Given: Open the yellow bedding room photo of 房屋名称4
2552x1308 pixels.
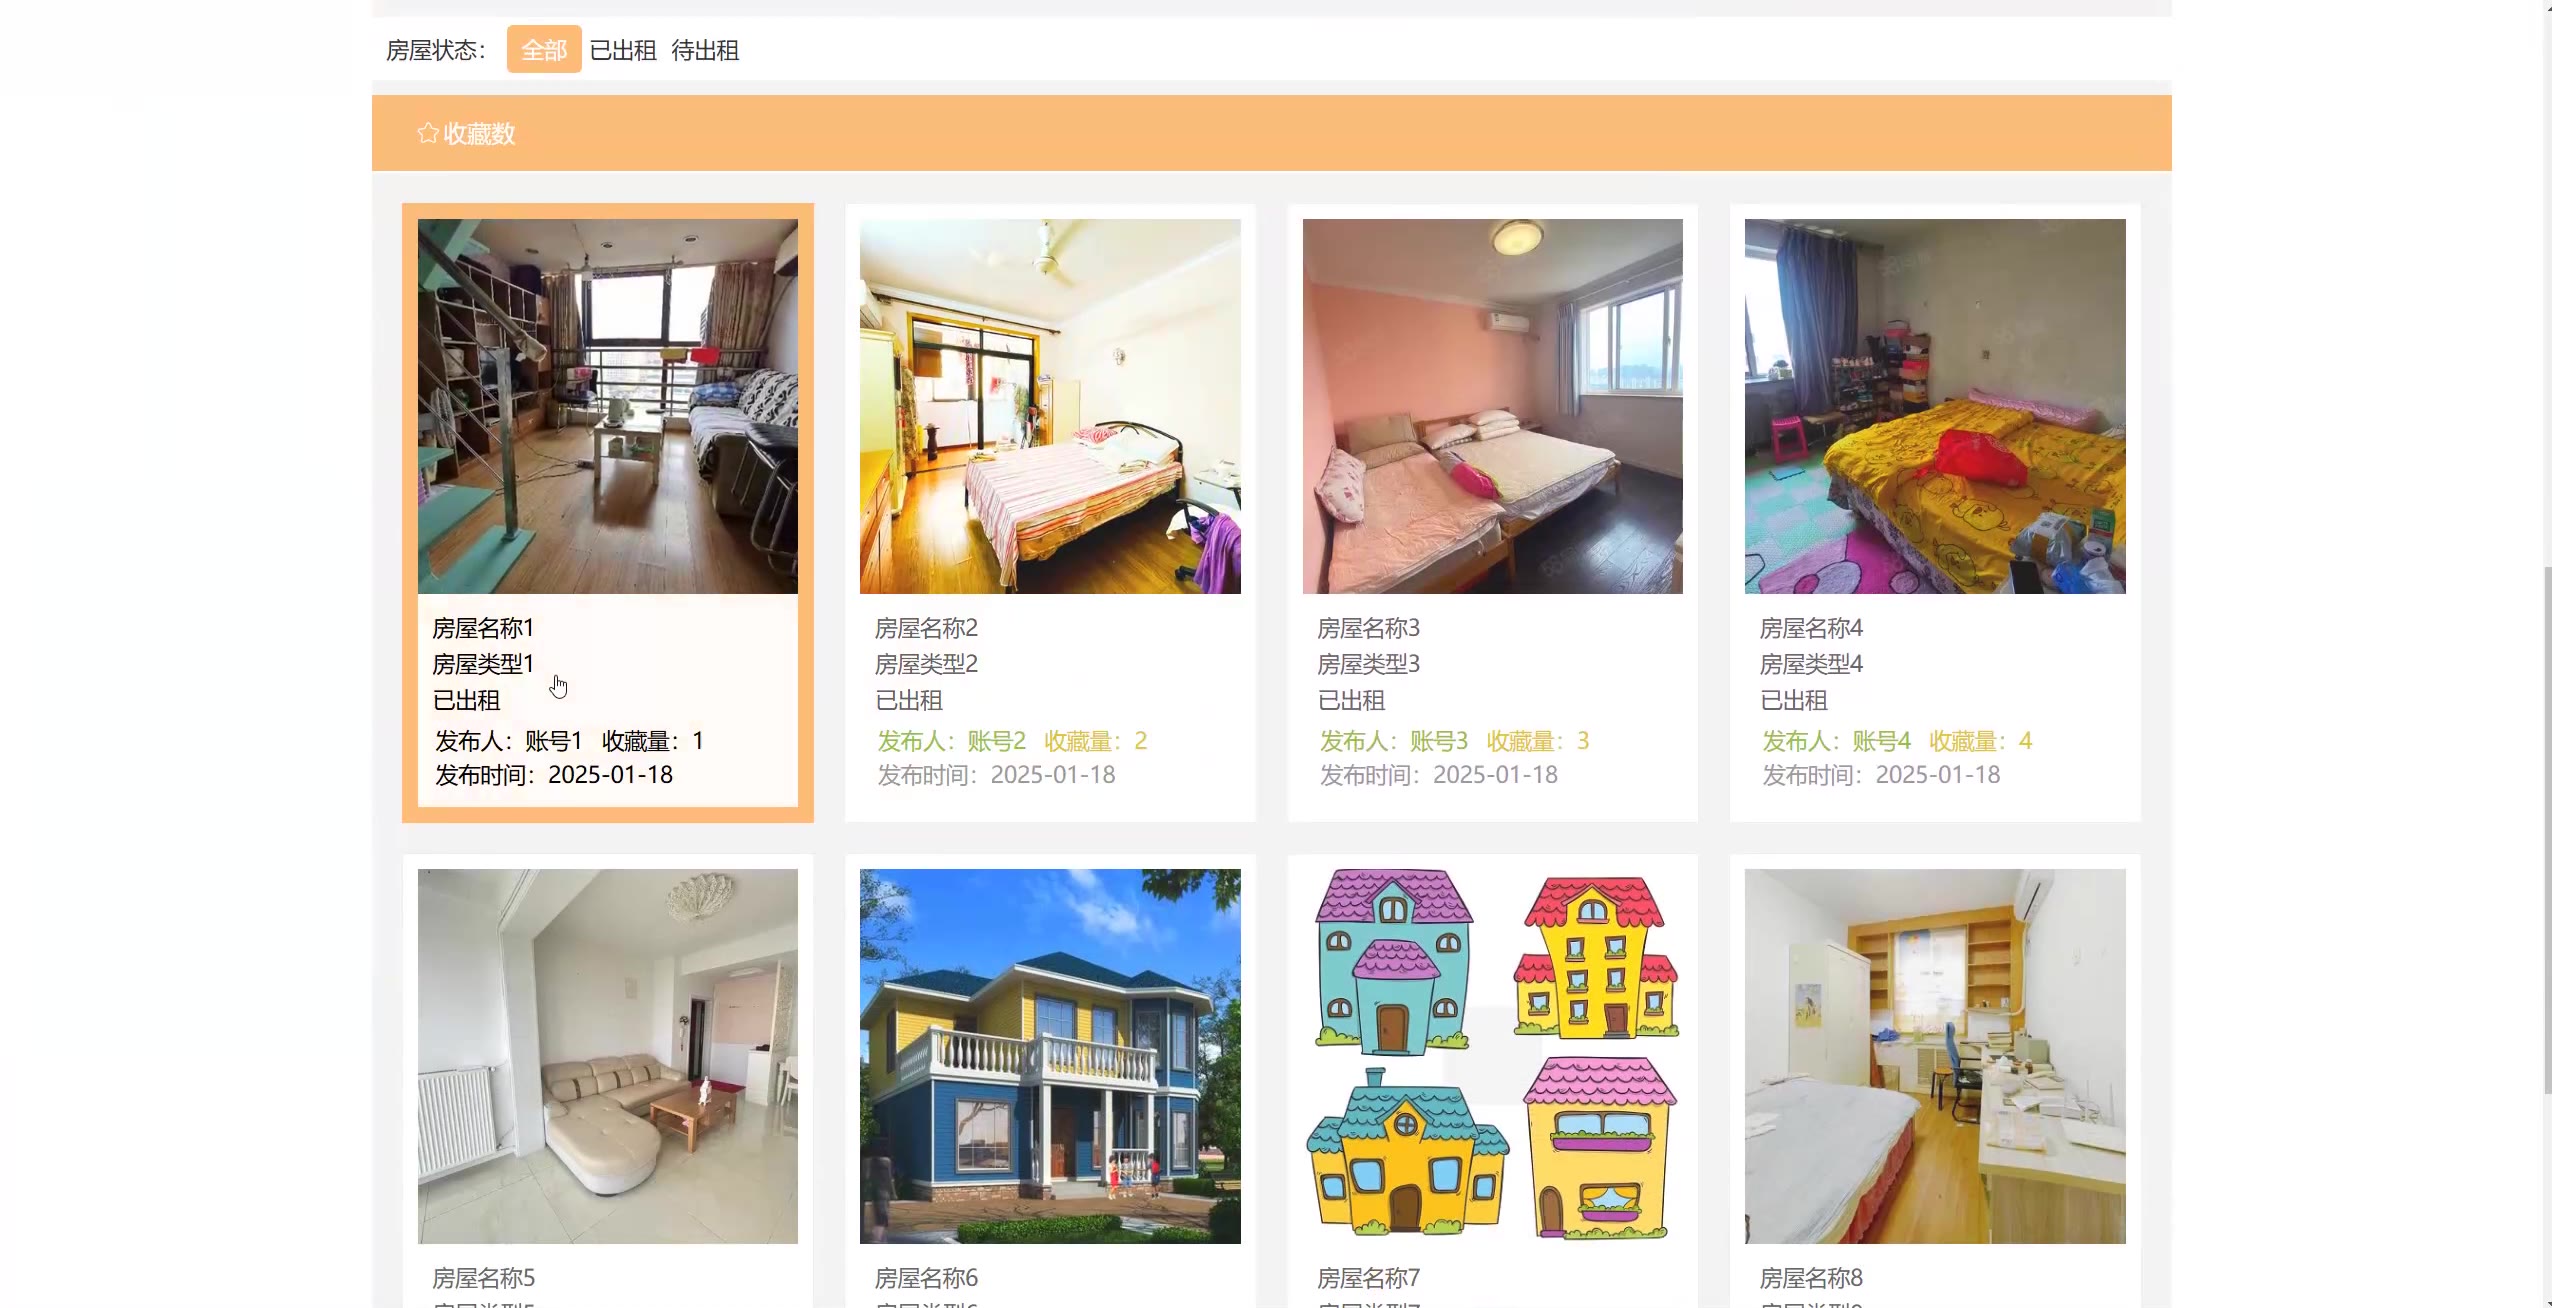Looking at the screenshot, I should (1935, 406).
